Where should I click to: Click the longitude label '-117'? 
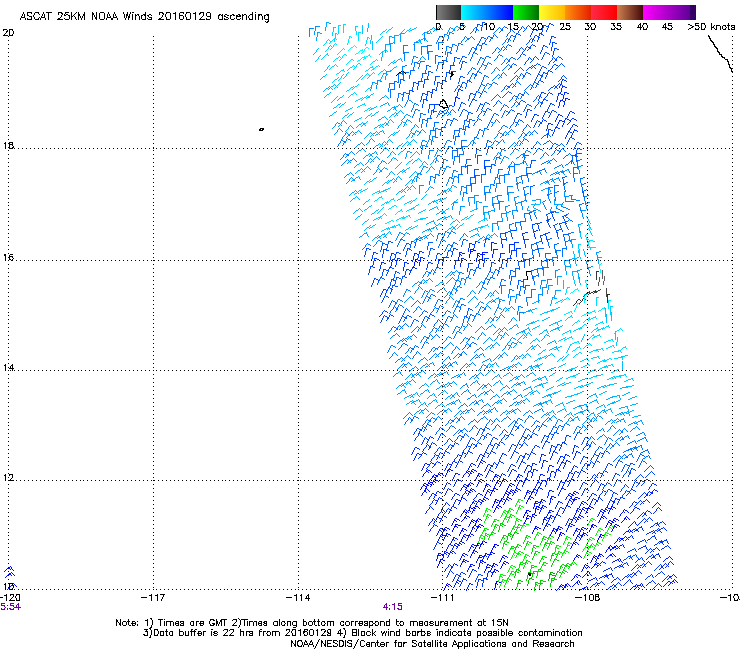click(x=153, y=598)
